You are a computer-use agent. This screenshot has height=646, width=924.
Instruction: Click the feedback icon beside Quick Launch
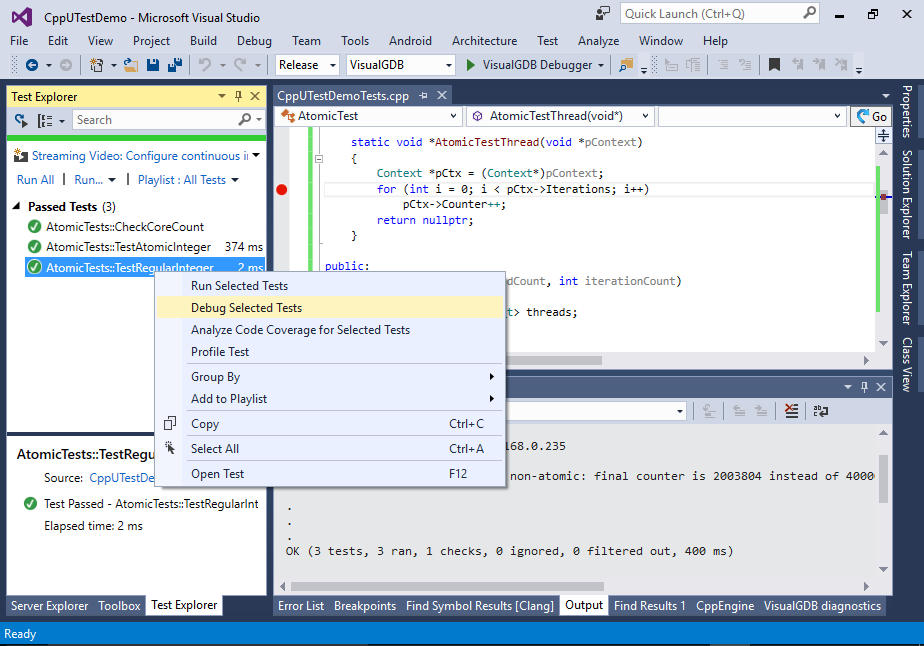coord(603,14)
